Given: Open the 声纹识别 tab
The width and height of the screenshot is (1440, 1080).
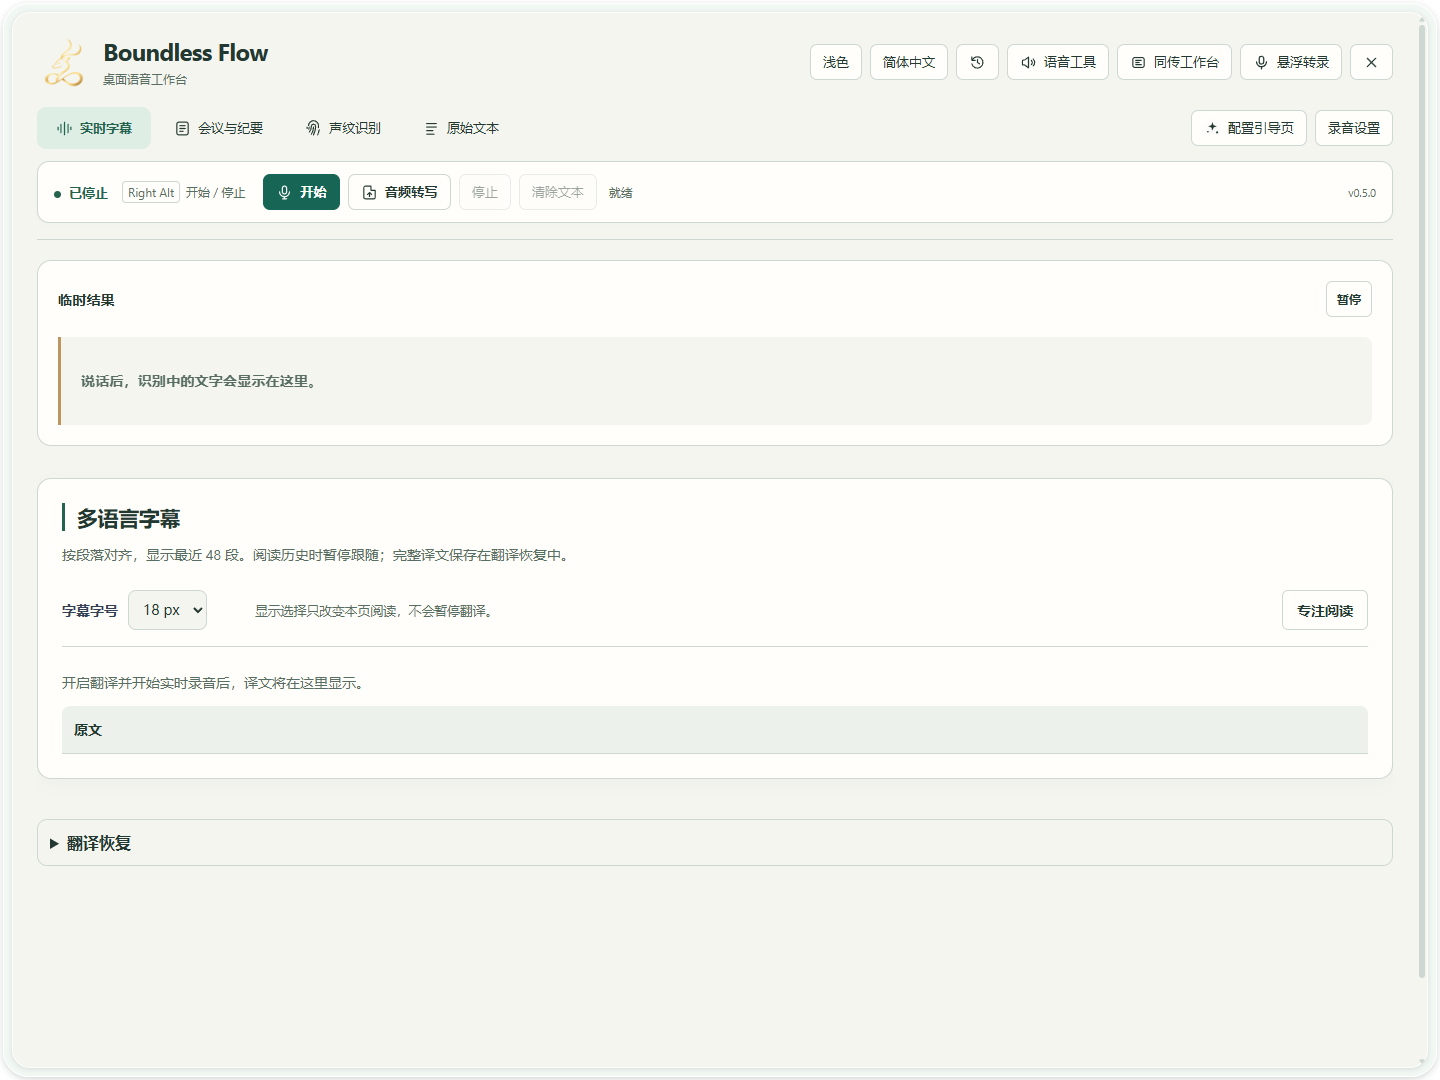Looking at the screenshot, I should (x=343, y=128).
